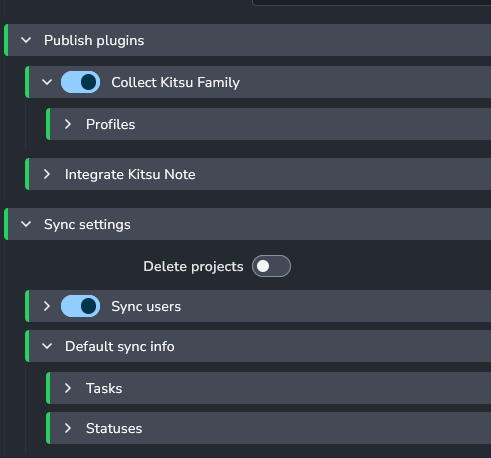This screenshot has height=458, width=491.
Task: Expand the Tasks chevron
Action: coord(68,388)
